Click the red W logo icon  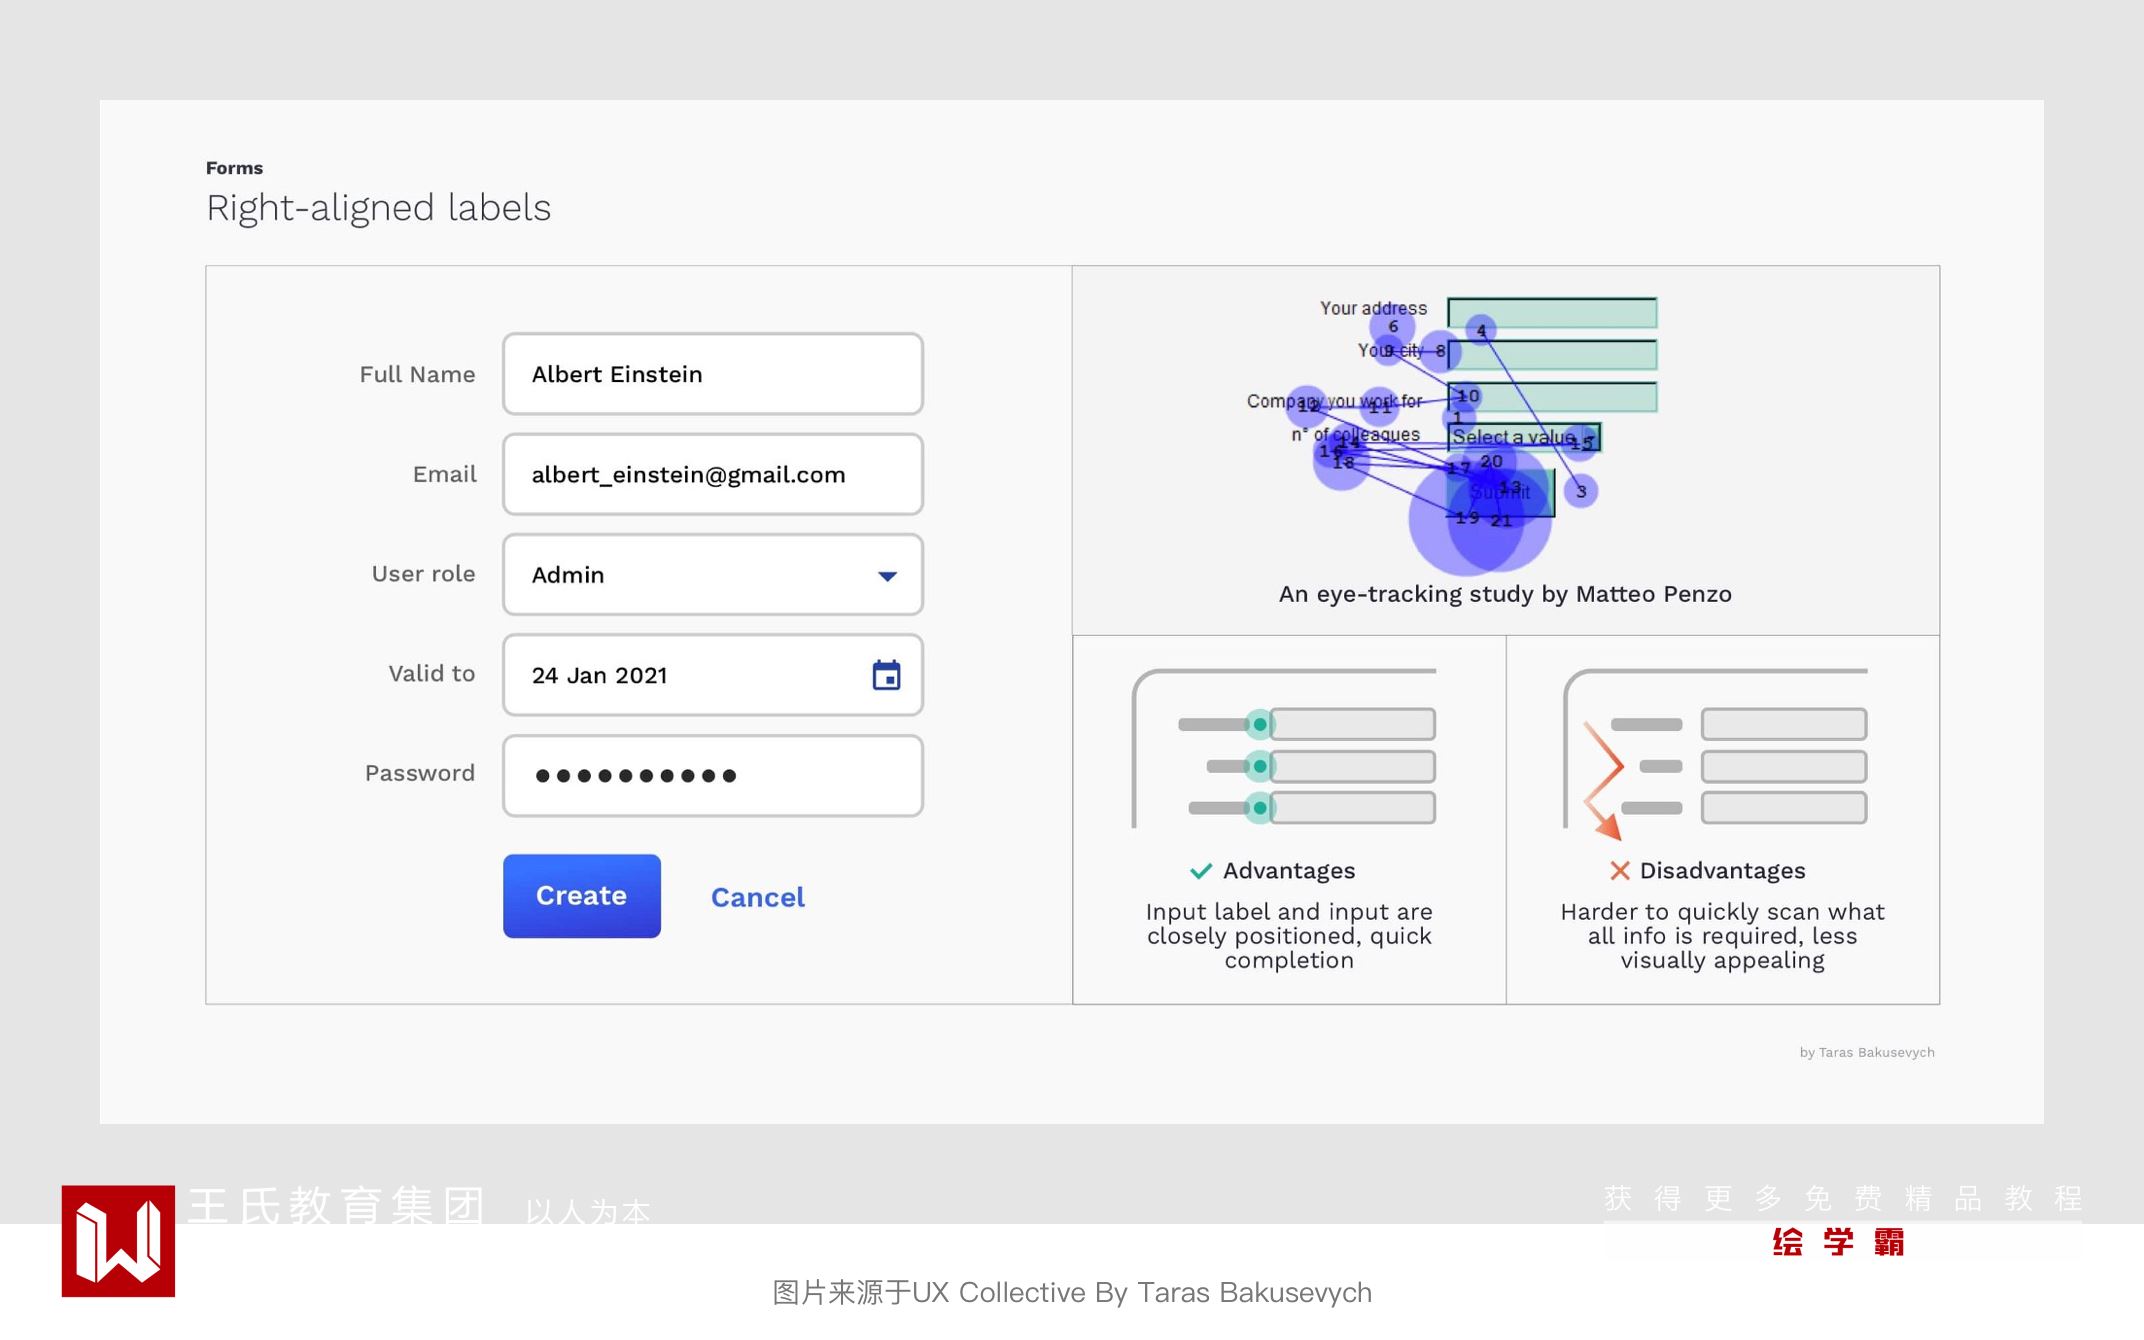point(118,1241)
